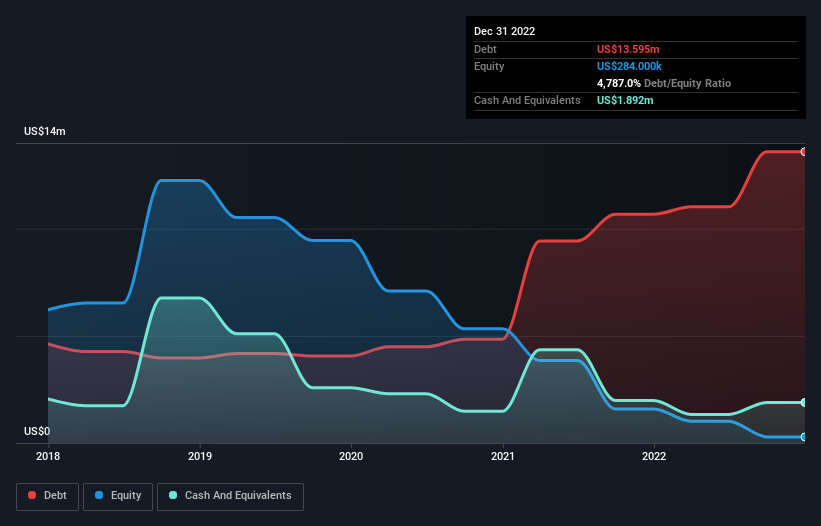The width and height of the screenshot is (821, 526).
Task: Toggle the Equity series legend button
Action: click(118, 496)
